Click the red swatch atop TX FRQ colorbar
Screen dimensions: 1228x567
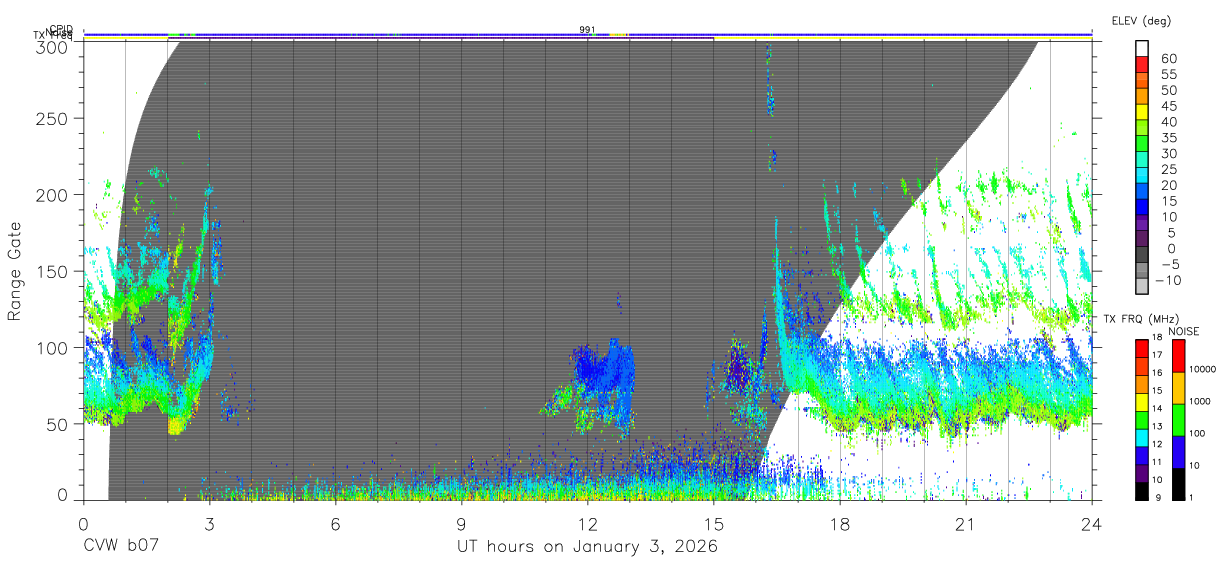[x=1142, y=348]
